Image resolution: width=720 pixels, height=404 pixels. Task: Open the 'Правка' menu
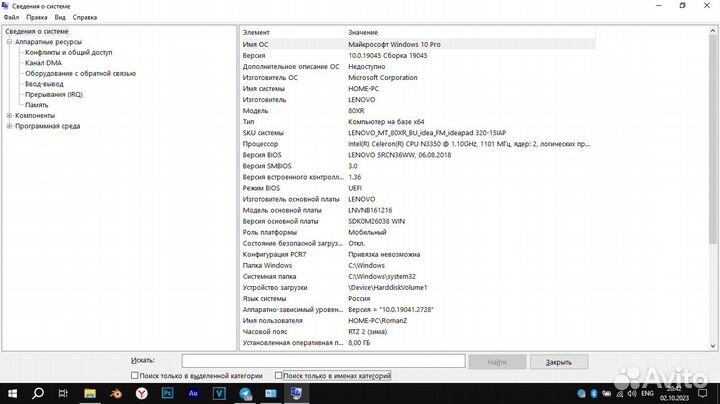pyautogui.click(x=37, y=17)
